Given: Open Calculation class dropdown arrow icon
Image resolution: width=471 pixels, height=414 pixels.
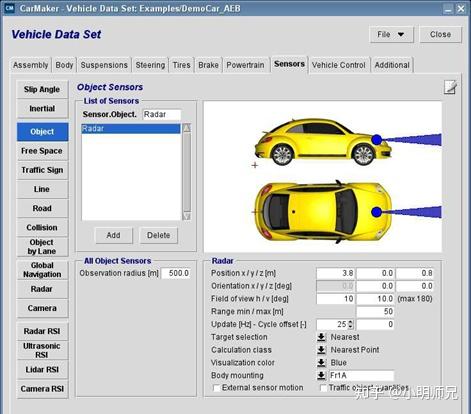Looking at the screenshot, I should (321, 350).
